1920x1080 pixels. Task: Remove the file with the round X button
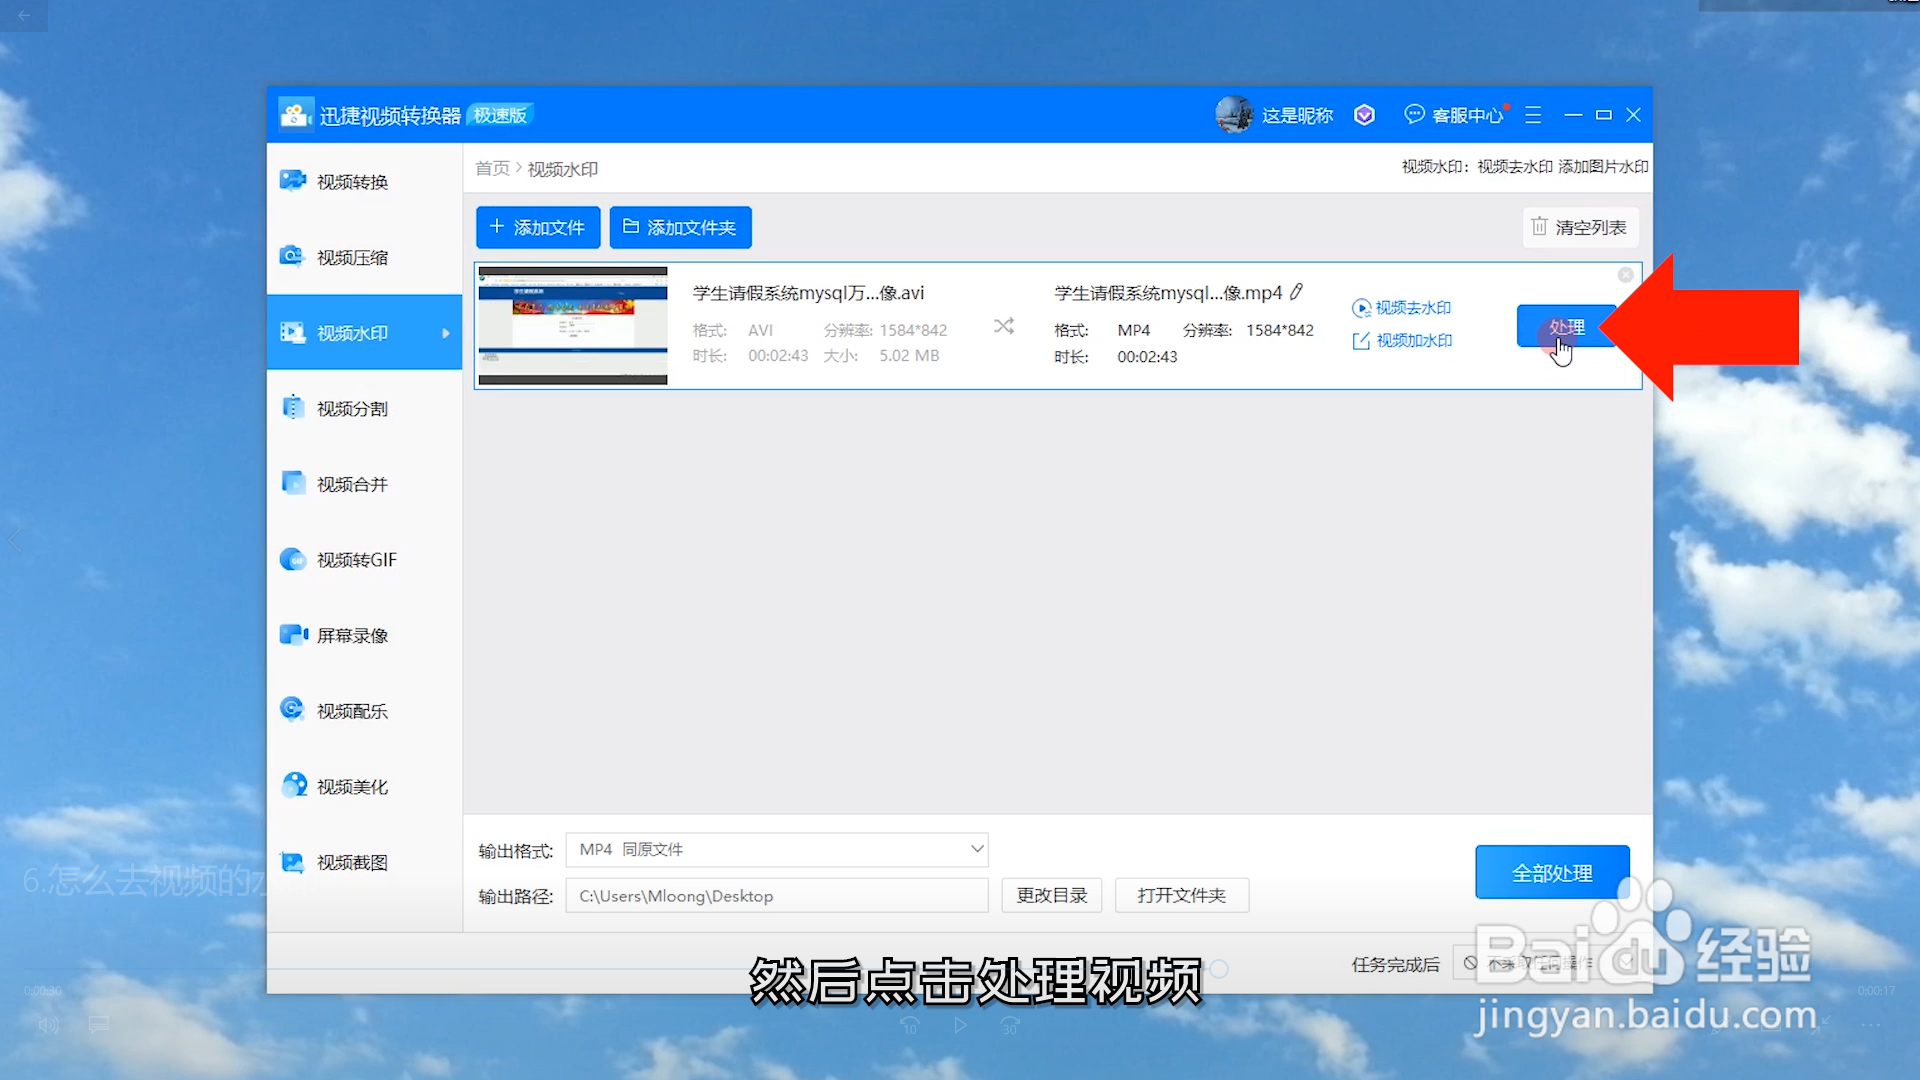(x=1626, y=275)
